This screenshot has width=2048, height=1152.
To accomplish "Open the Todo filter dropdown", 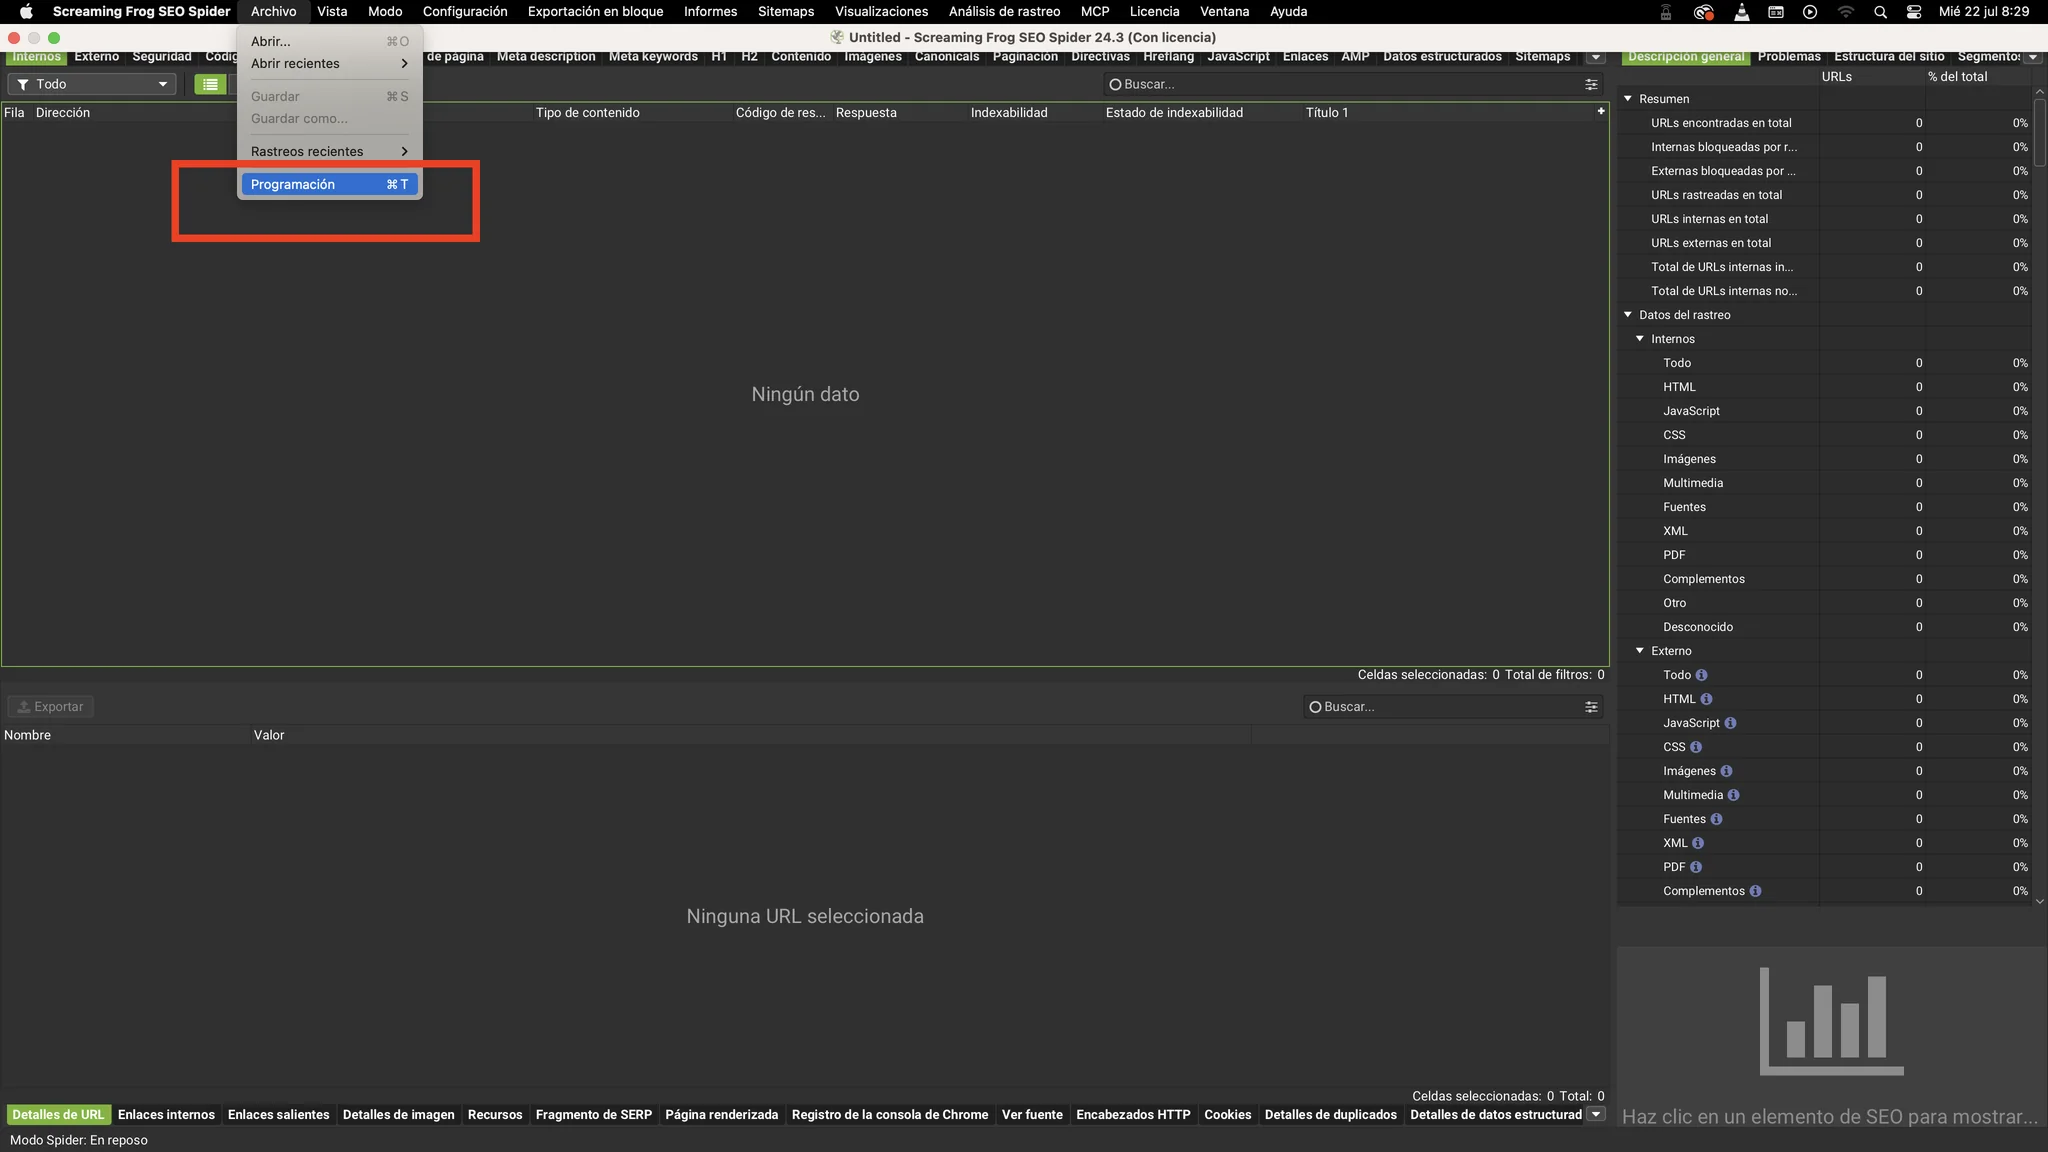I will [92, 84].
